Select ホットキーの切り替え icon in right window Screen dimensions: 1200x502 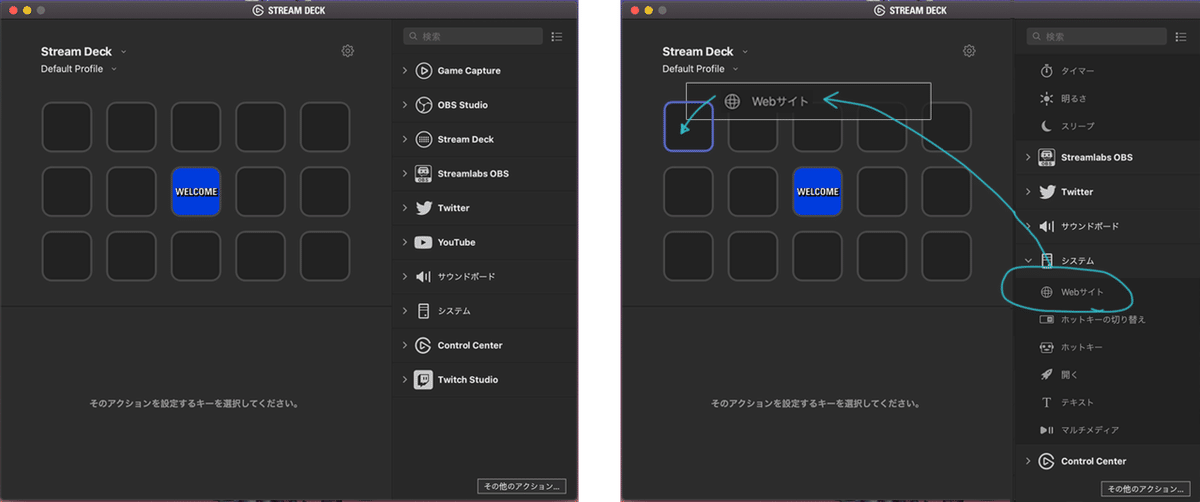pos(1047,319)
